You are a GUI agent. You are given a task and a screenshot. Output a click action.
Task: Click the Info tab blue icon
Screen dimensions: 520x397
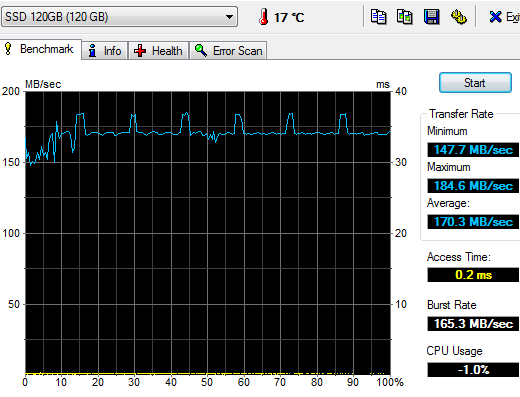tap(92, 51)
